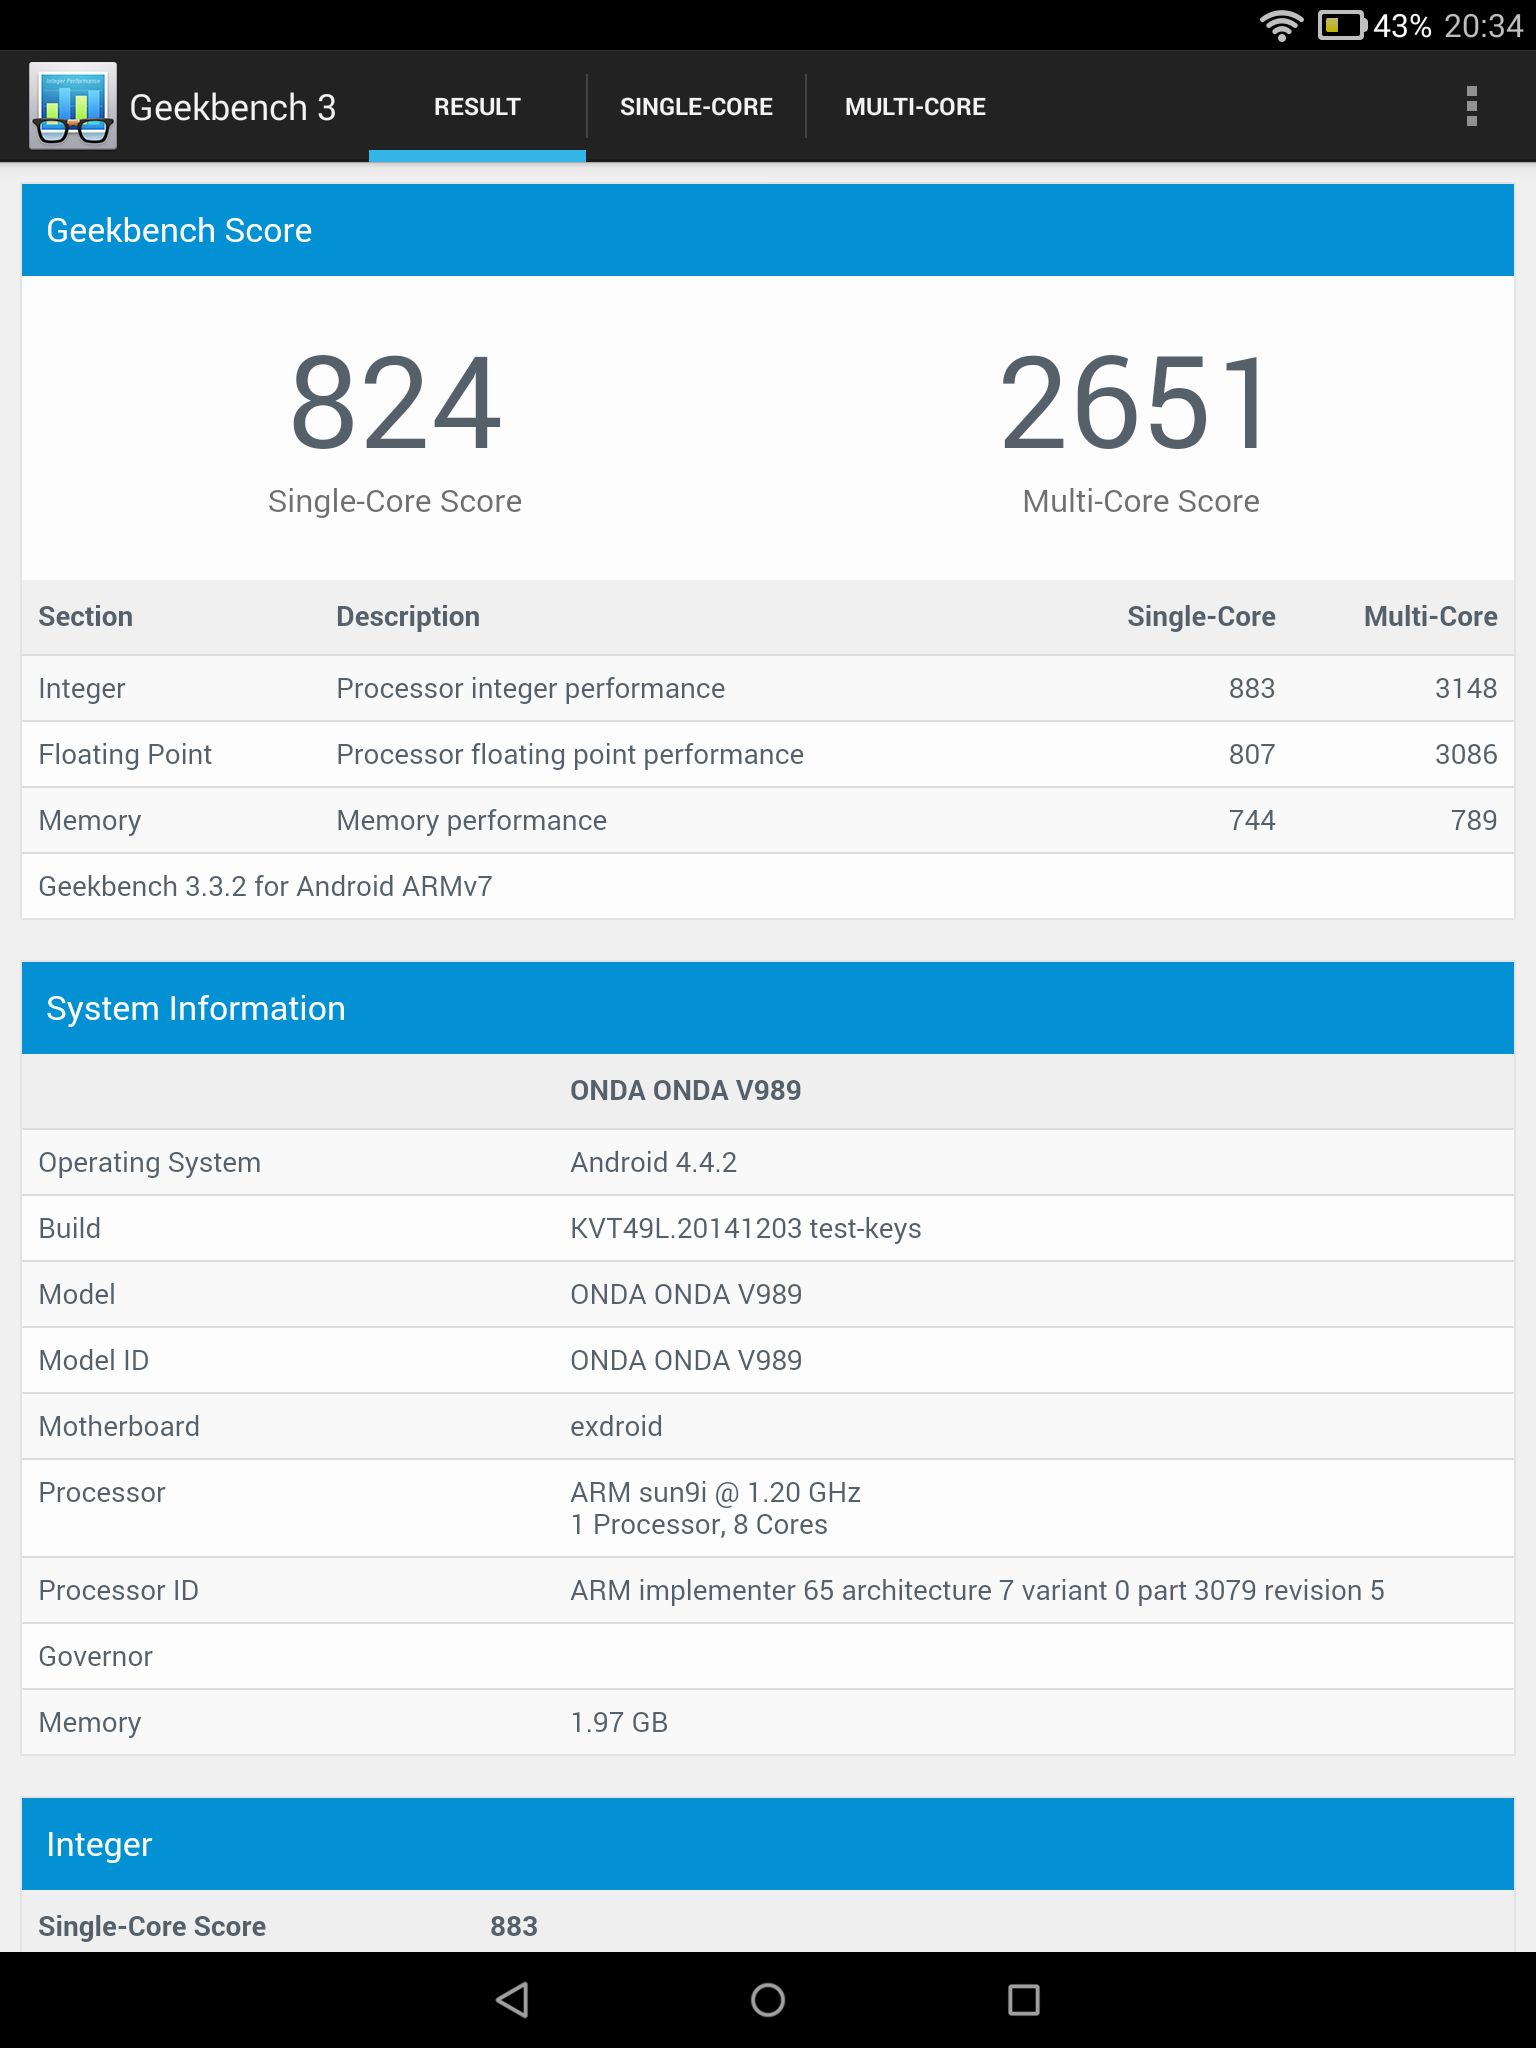Tap ARM implementer 65 architecture value
1536x2048 pixels.
pyautogui.click(x=977, y=1591)
